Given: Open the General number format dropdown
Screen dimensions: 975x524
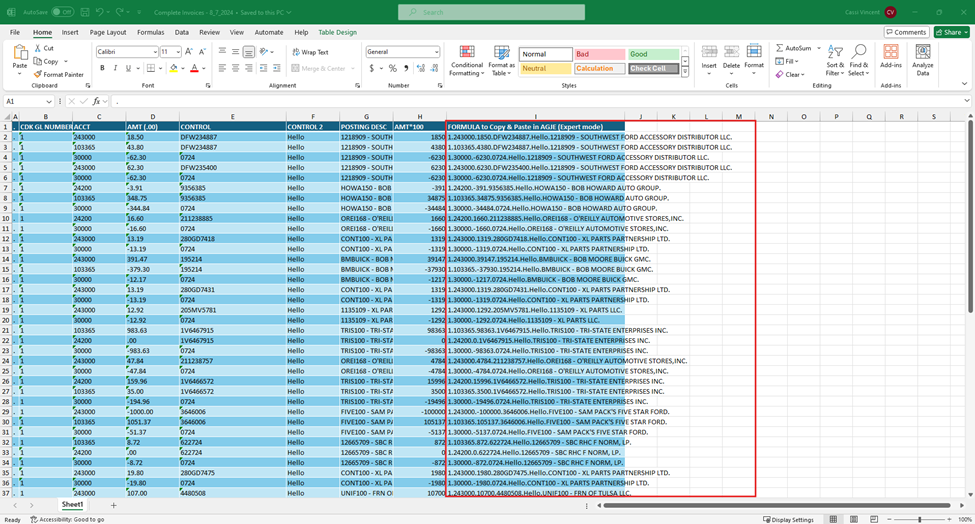Looking at the screenshot, I should point(437,52).
